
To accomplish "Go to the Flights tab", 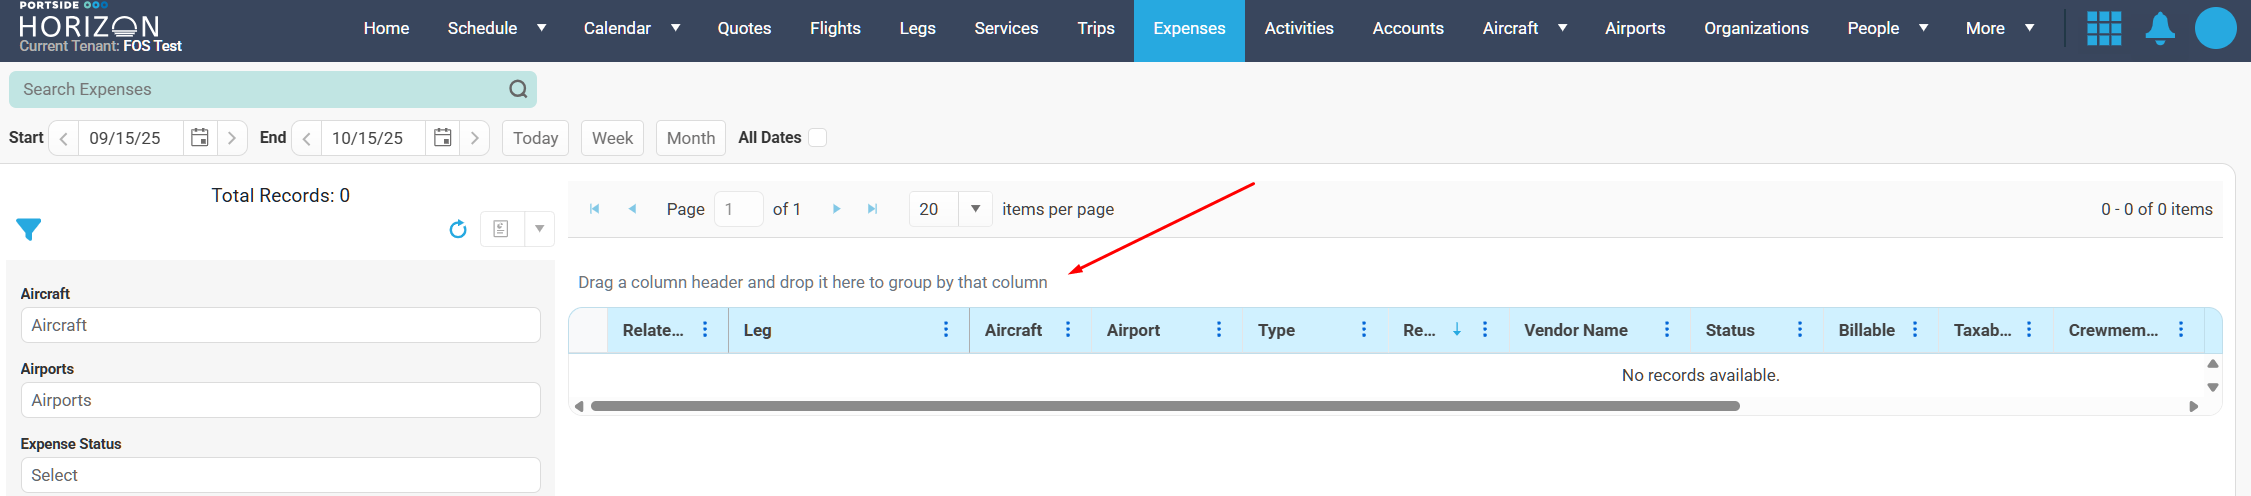I will coord(834,28).
